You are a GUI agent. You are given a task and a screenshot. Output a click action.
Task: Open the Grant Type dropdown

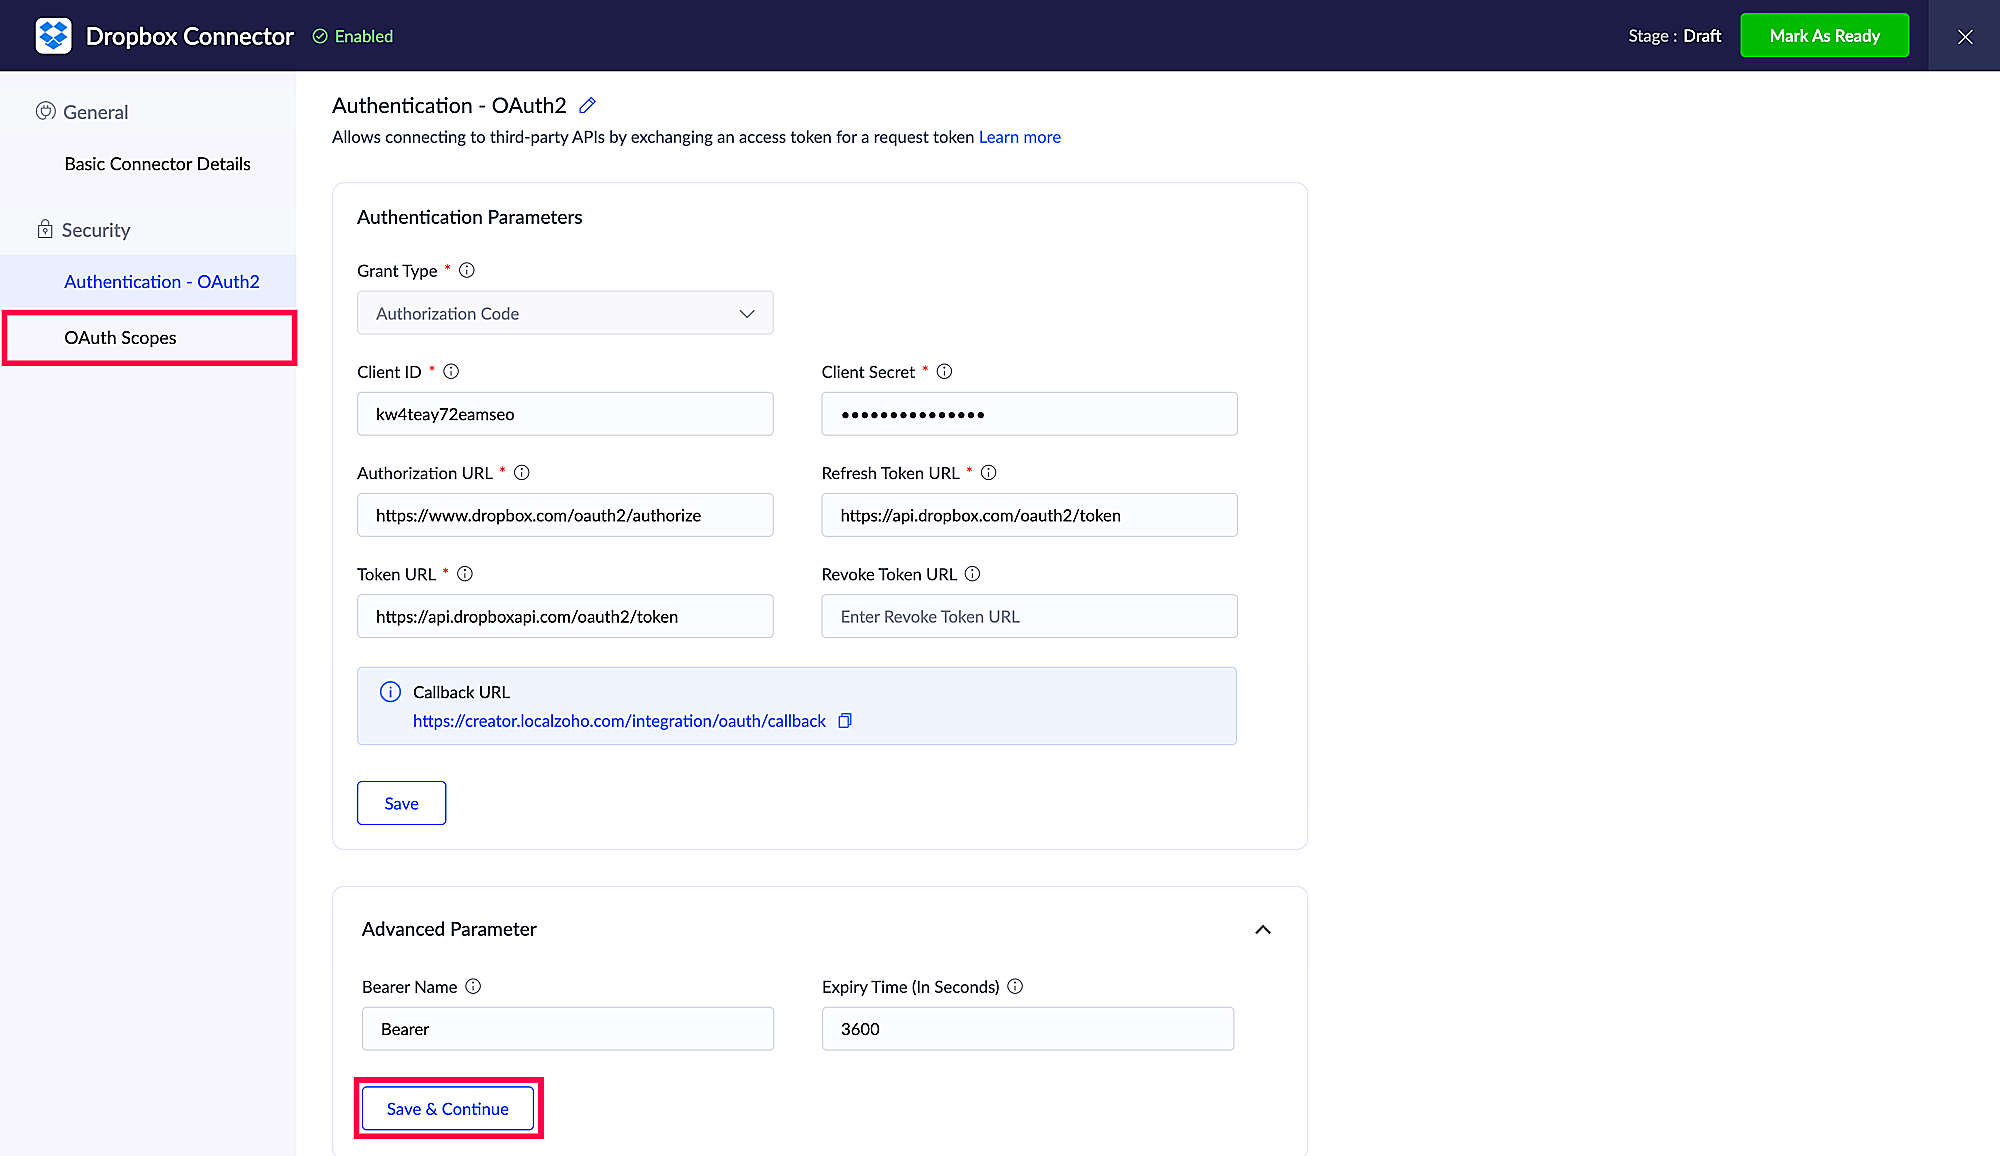click(565, 313)
